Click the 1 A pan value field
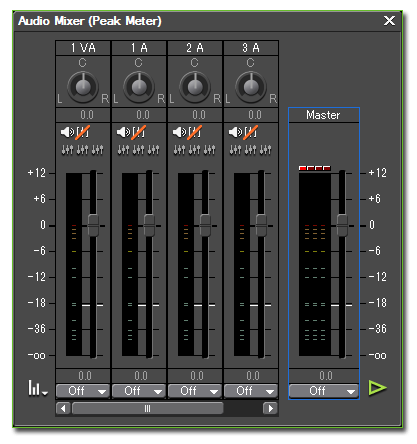The height and width of the screenshot is (444, 417). 139,115
